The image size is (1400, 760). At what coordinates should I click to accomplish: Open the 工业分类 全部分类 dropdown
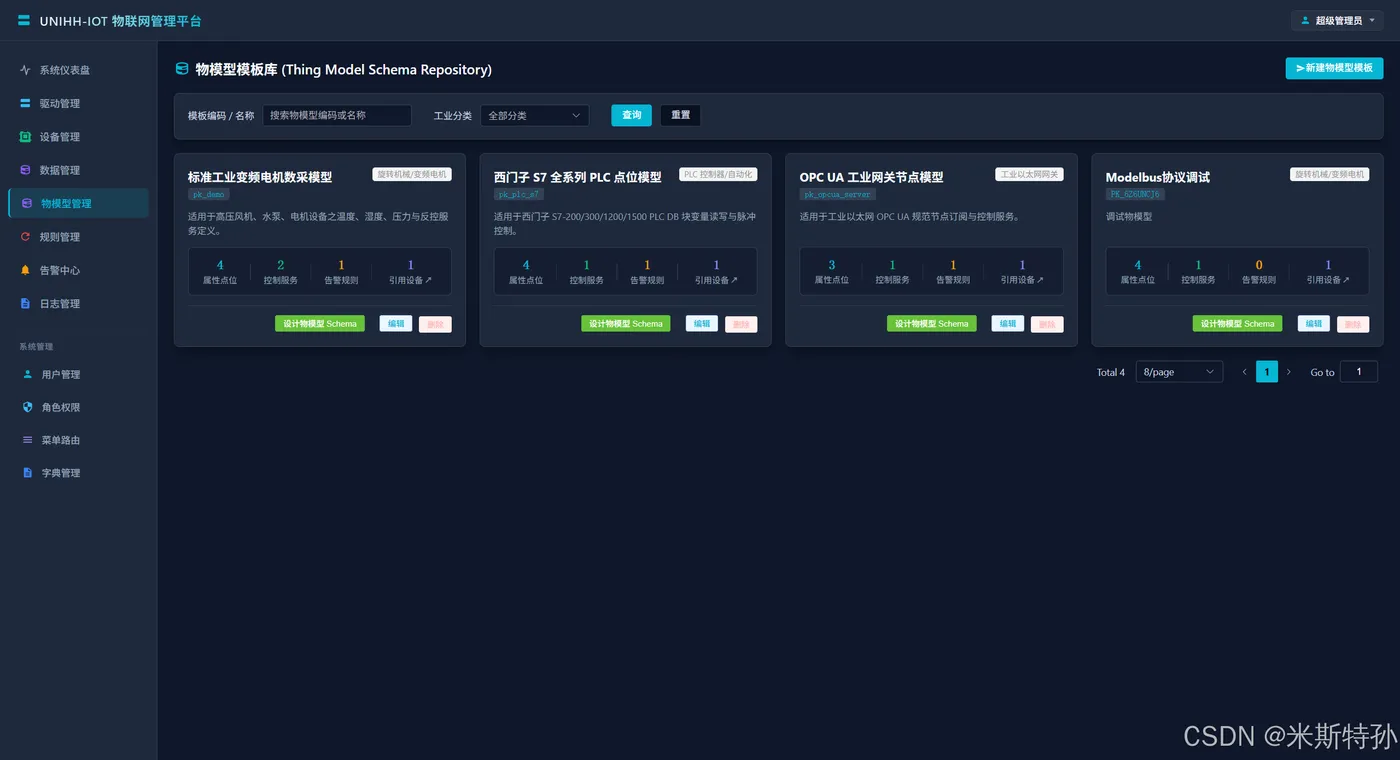coord(535,116)
